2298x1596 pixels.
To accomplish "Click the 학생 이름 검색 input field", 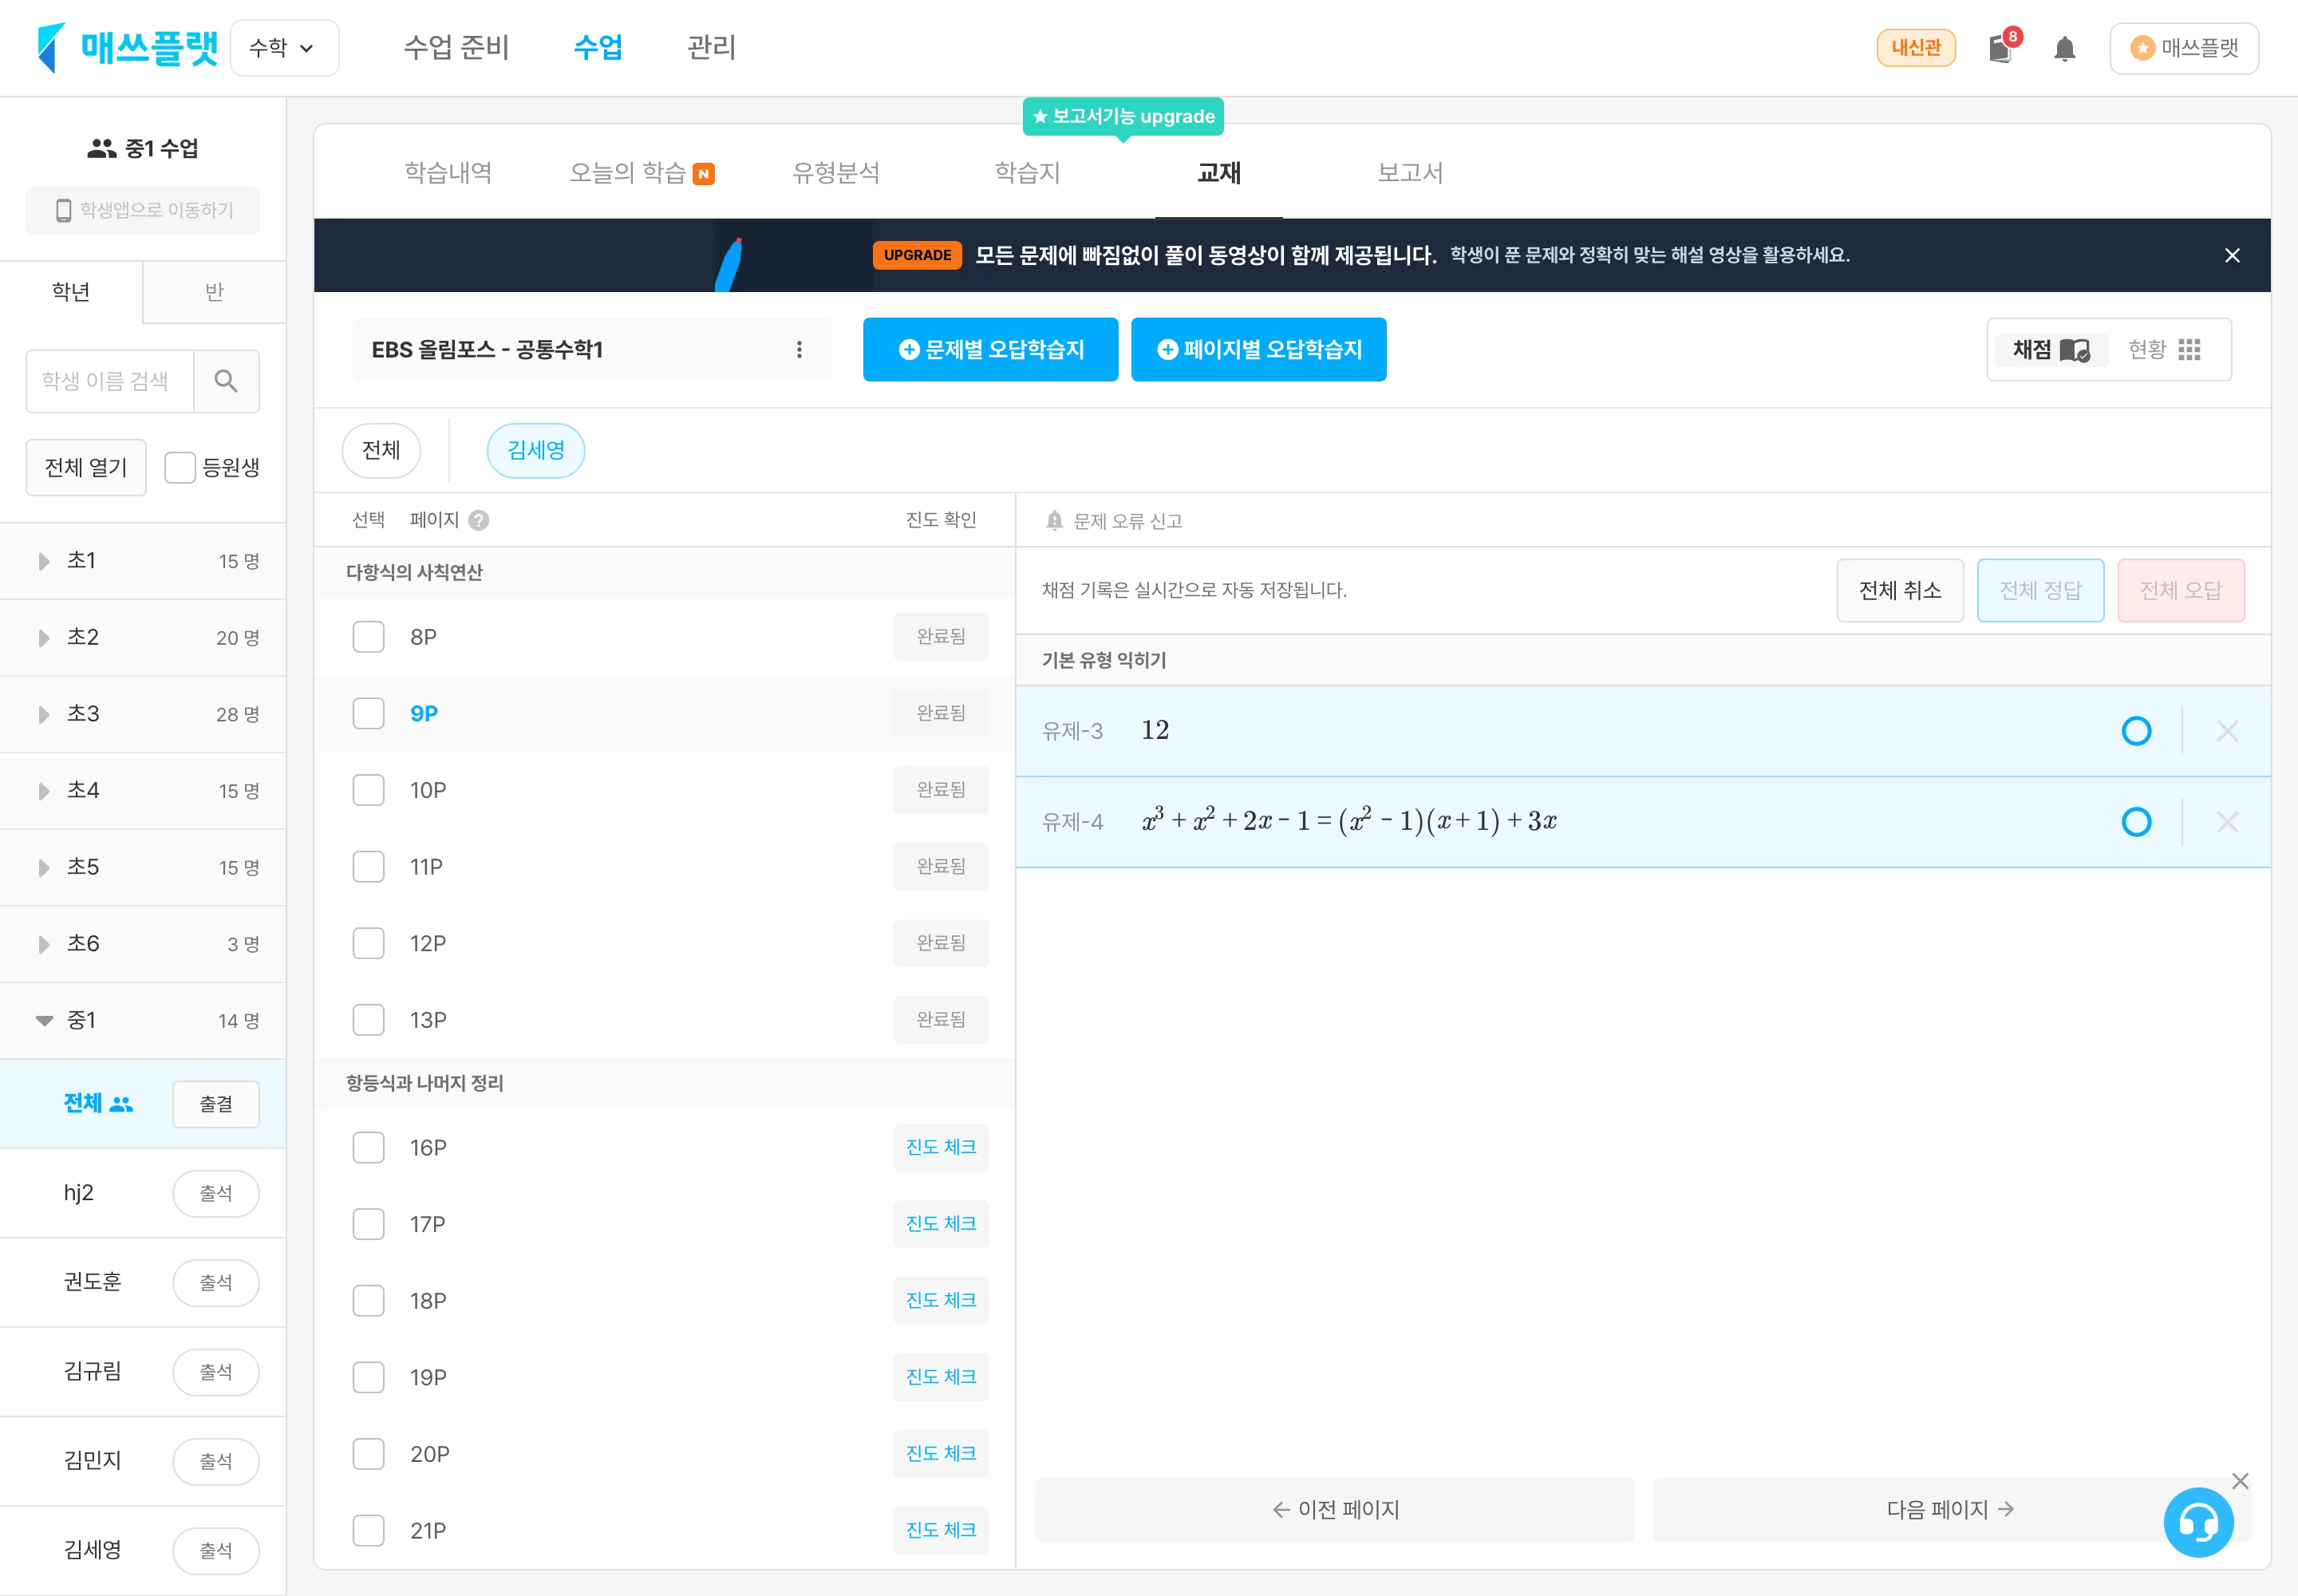I will (x=110, y=381).
